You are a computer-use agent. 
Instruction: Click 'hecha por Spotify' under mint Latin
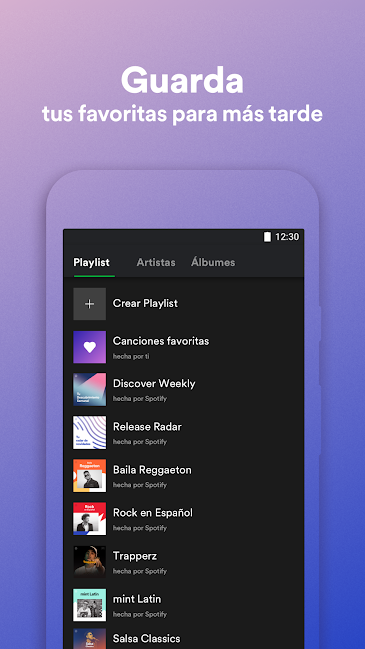[x=140, y=614]
